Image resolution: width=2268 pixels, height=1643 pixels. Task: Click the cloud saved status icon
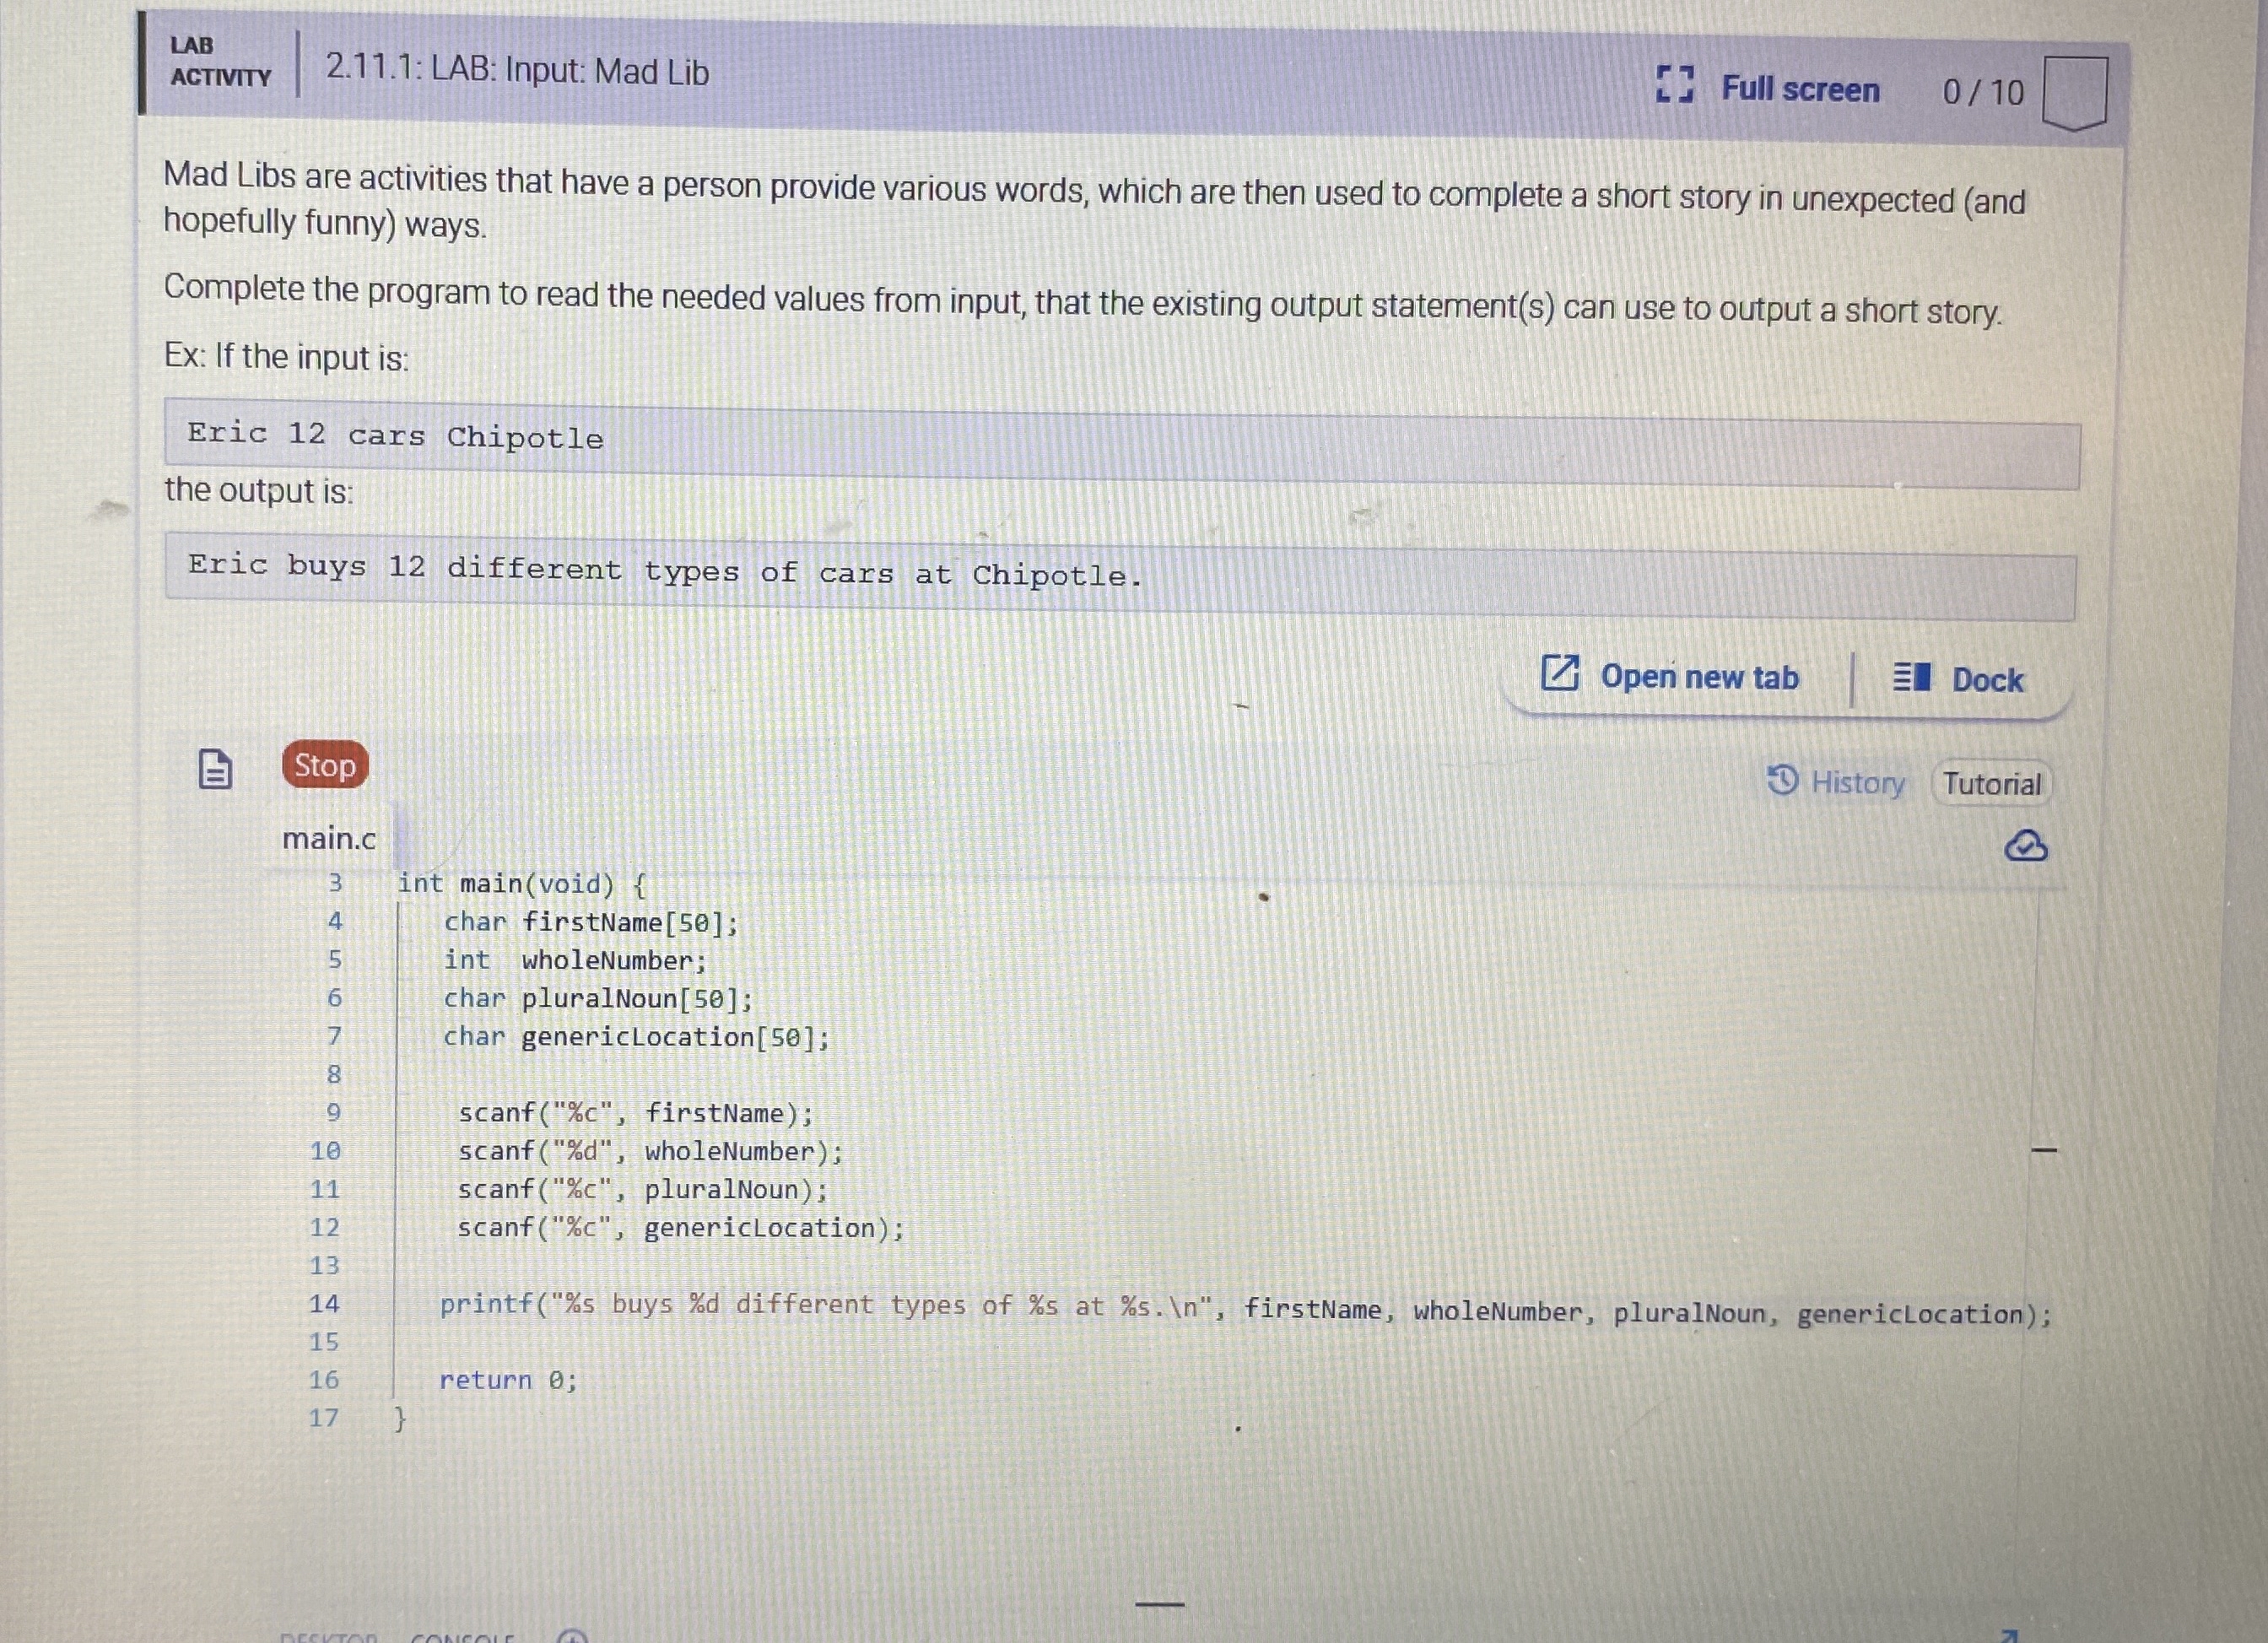click(x=2025, y=846)
